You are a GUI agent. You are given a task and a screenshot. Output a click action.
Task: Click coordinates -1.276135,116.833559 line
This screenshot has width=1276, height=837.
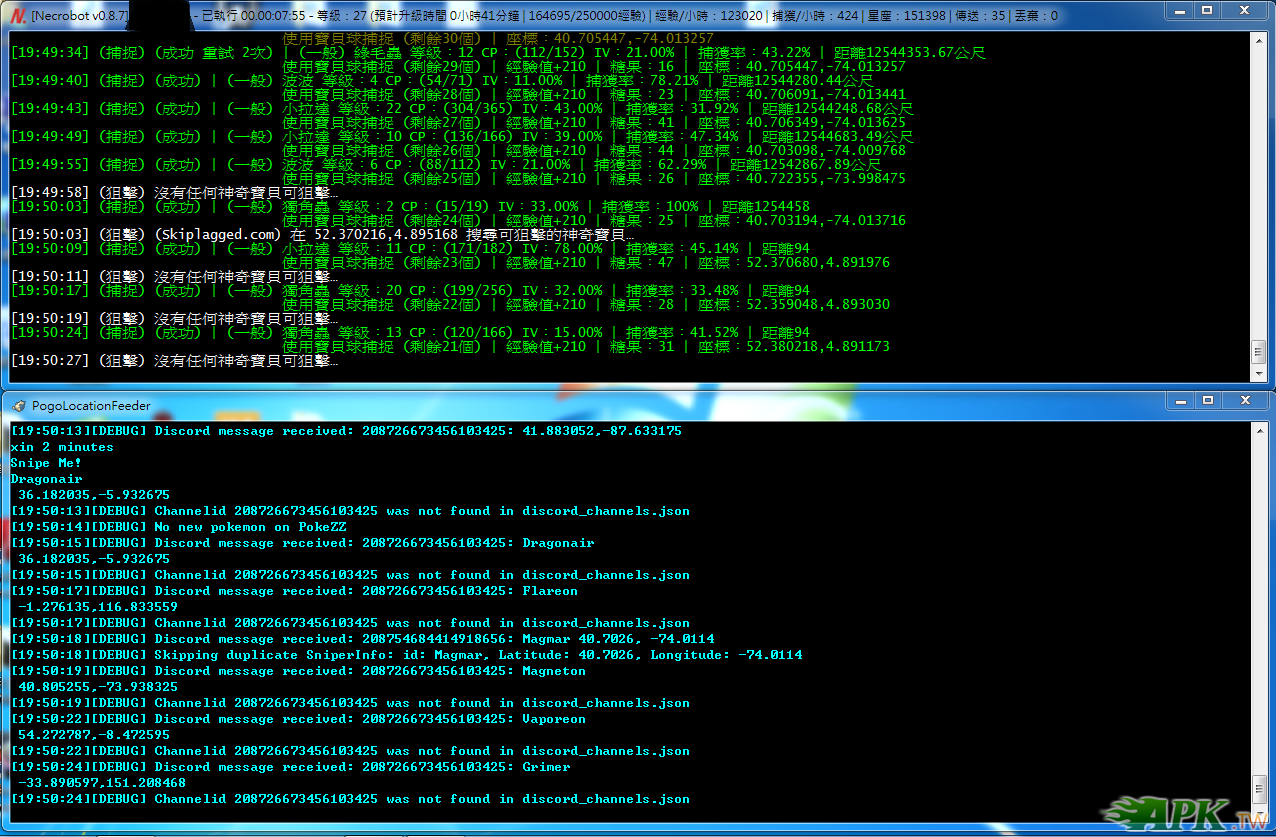click(98, 607)
